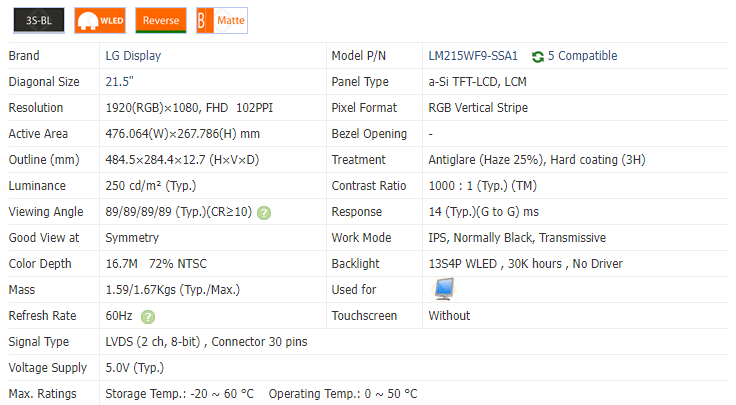Click the Contrast Ratio label

pyautogui.click(x=369, y=186)
